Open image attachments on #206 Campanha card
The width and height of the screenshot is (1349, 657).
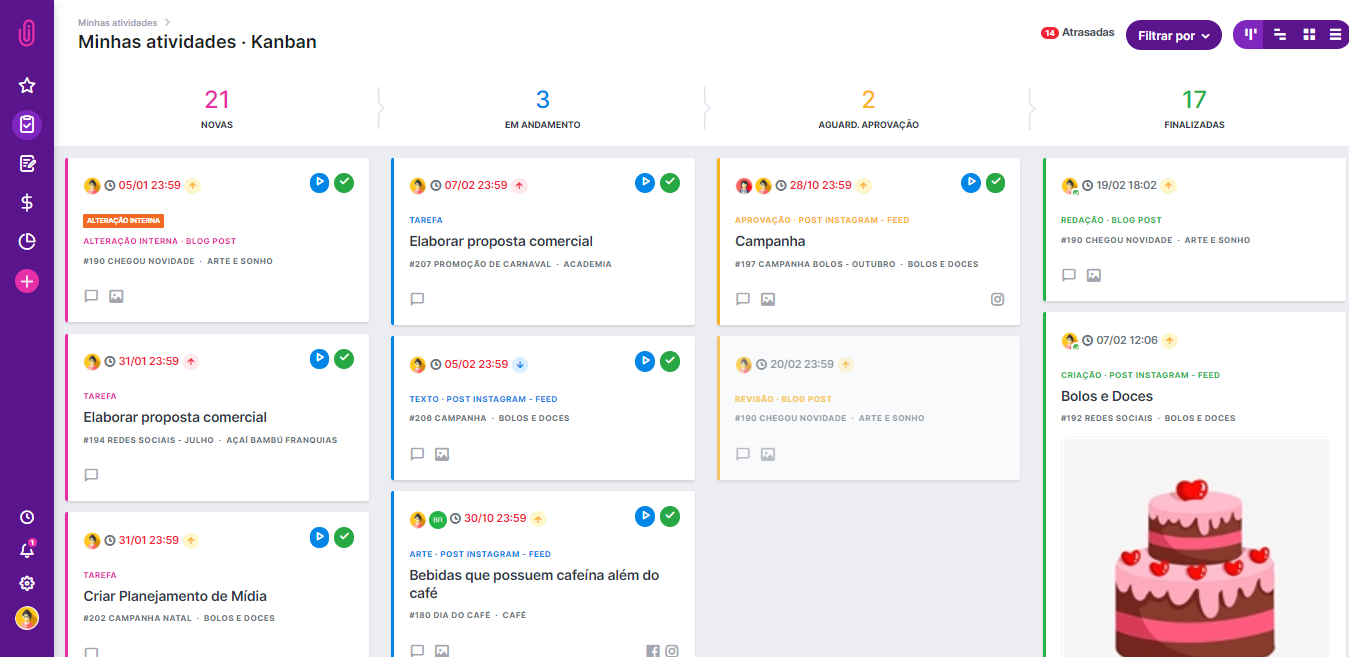pyautogui.click(x=442, y=454)
